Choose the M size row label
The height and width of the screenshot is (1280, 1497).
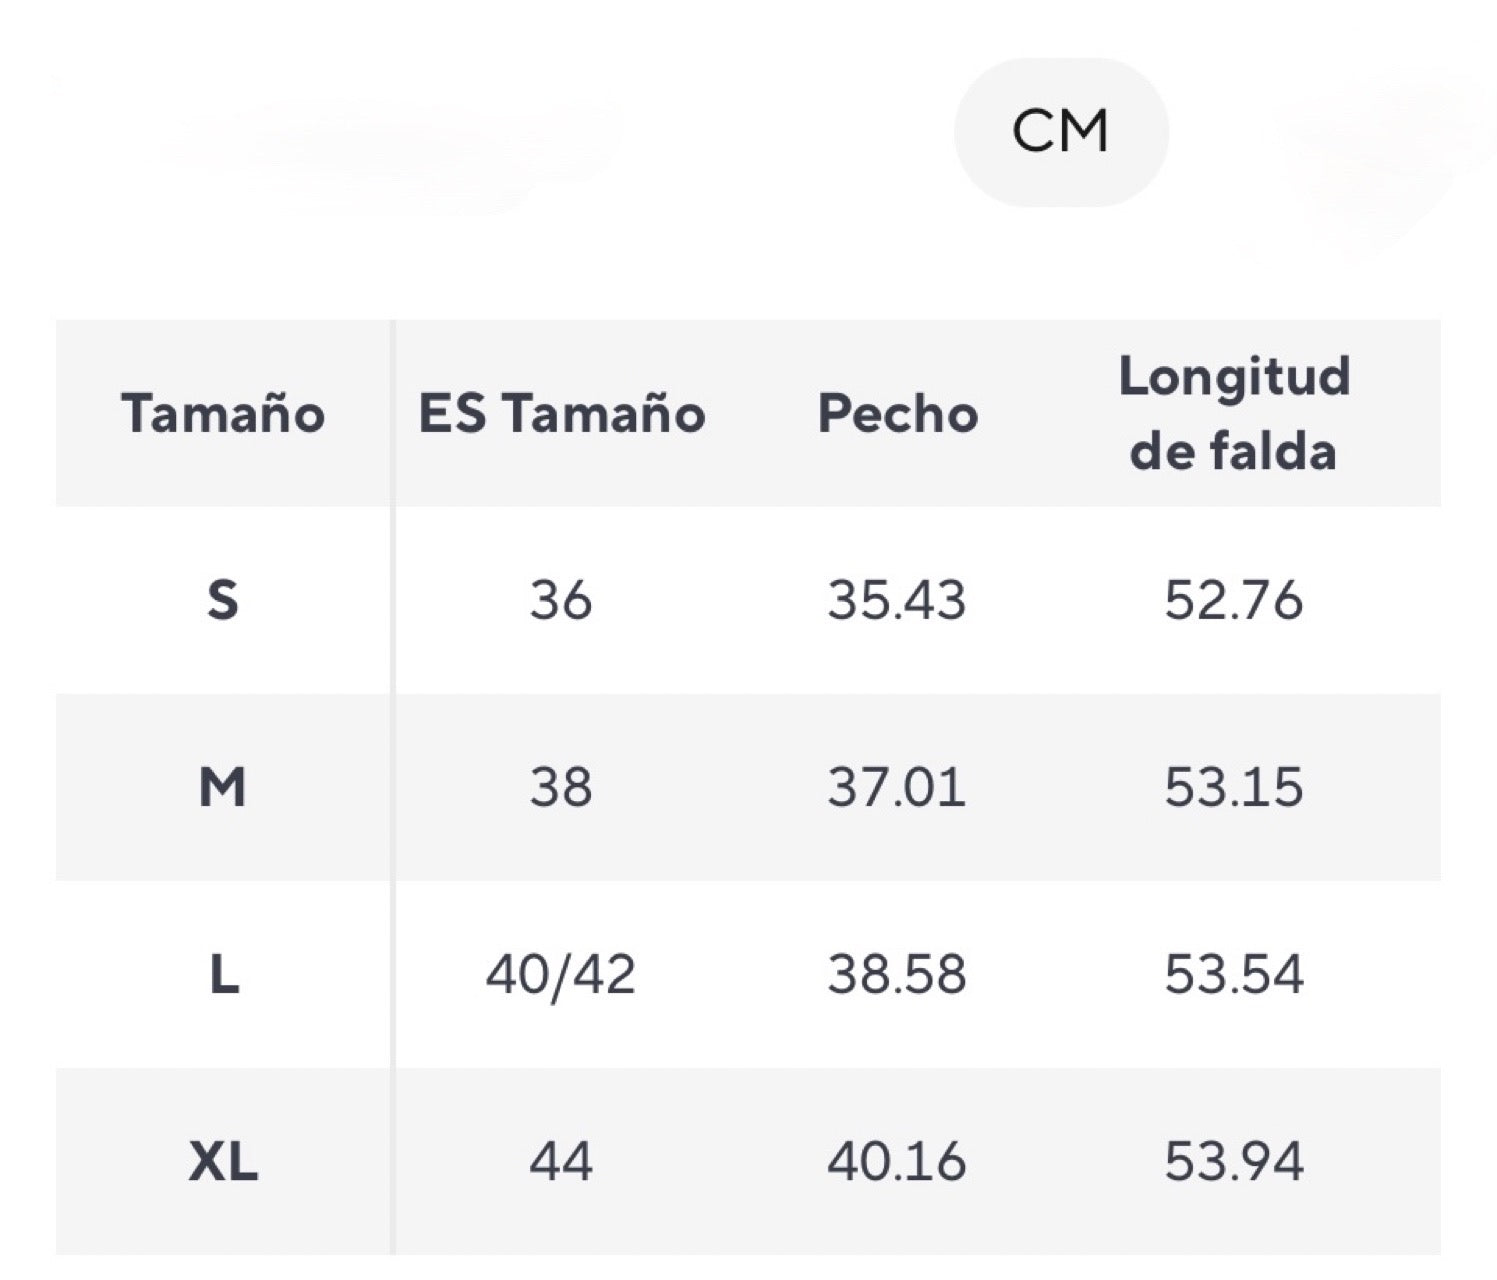223,787
